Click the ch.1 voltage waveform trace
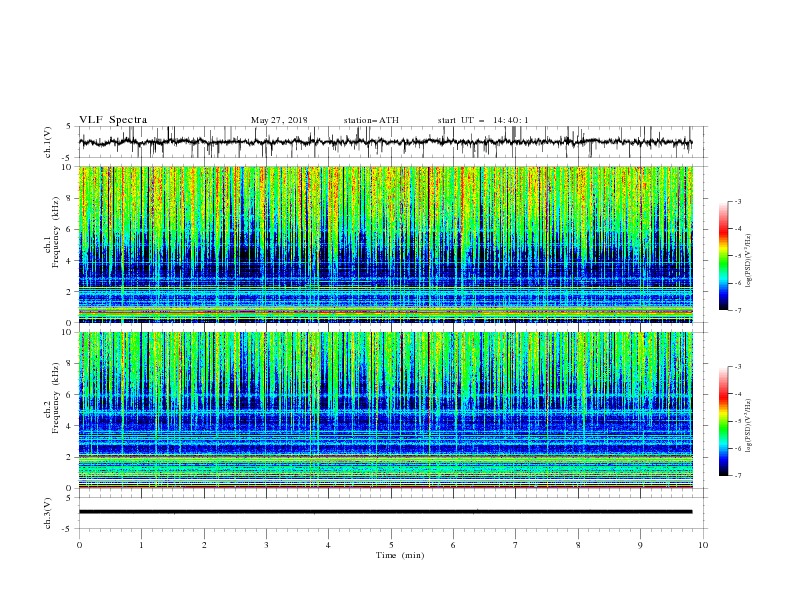 [x=385, y=142]
